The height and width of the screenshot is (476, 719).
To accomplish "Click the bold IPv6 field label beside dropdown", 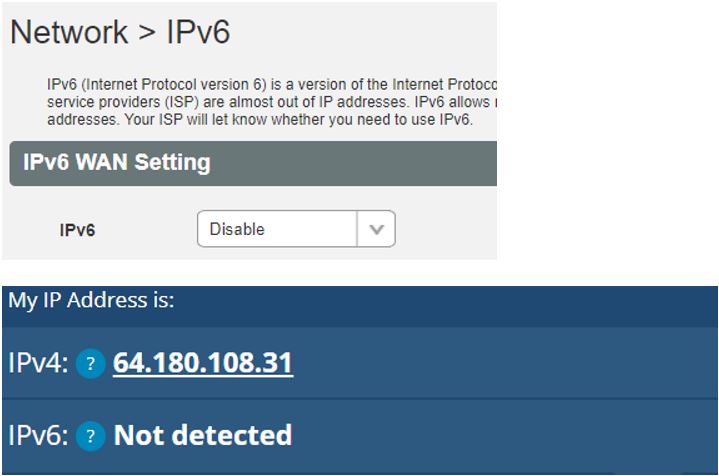I will pos(77,230).
